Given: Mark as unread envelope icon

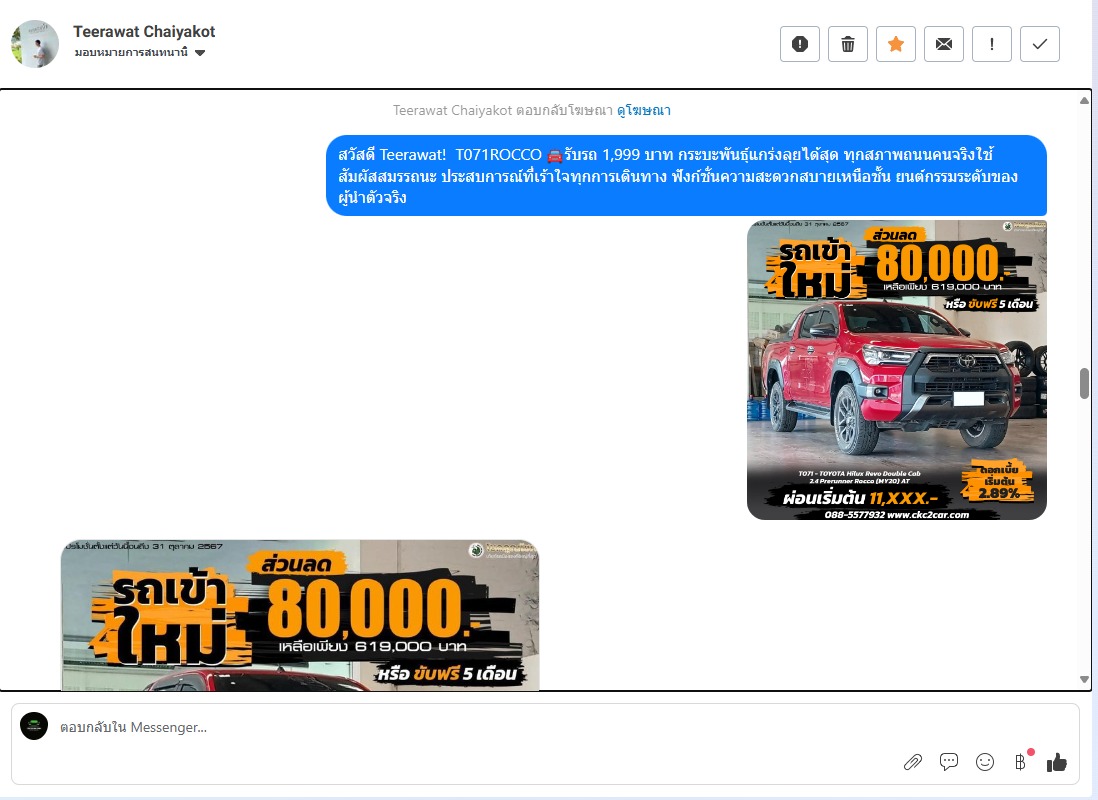Looking at the screenshot, I should (944, 44).
